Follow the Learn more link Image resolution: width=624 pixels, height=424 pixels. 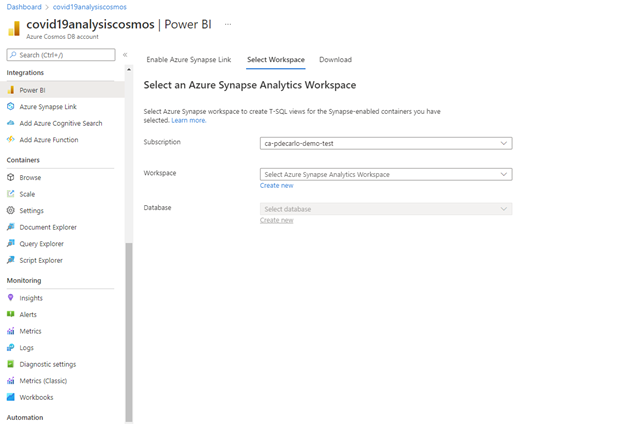pos(189,120)
